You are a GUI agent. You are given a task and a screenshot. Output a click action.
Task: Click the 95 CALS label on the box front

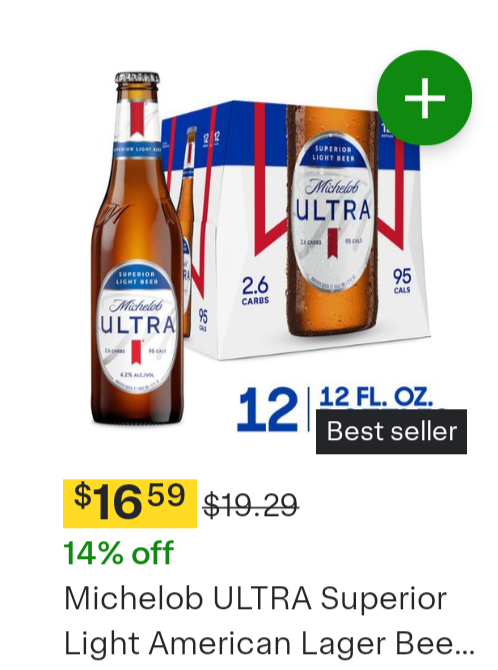click(x=402, y=280)
